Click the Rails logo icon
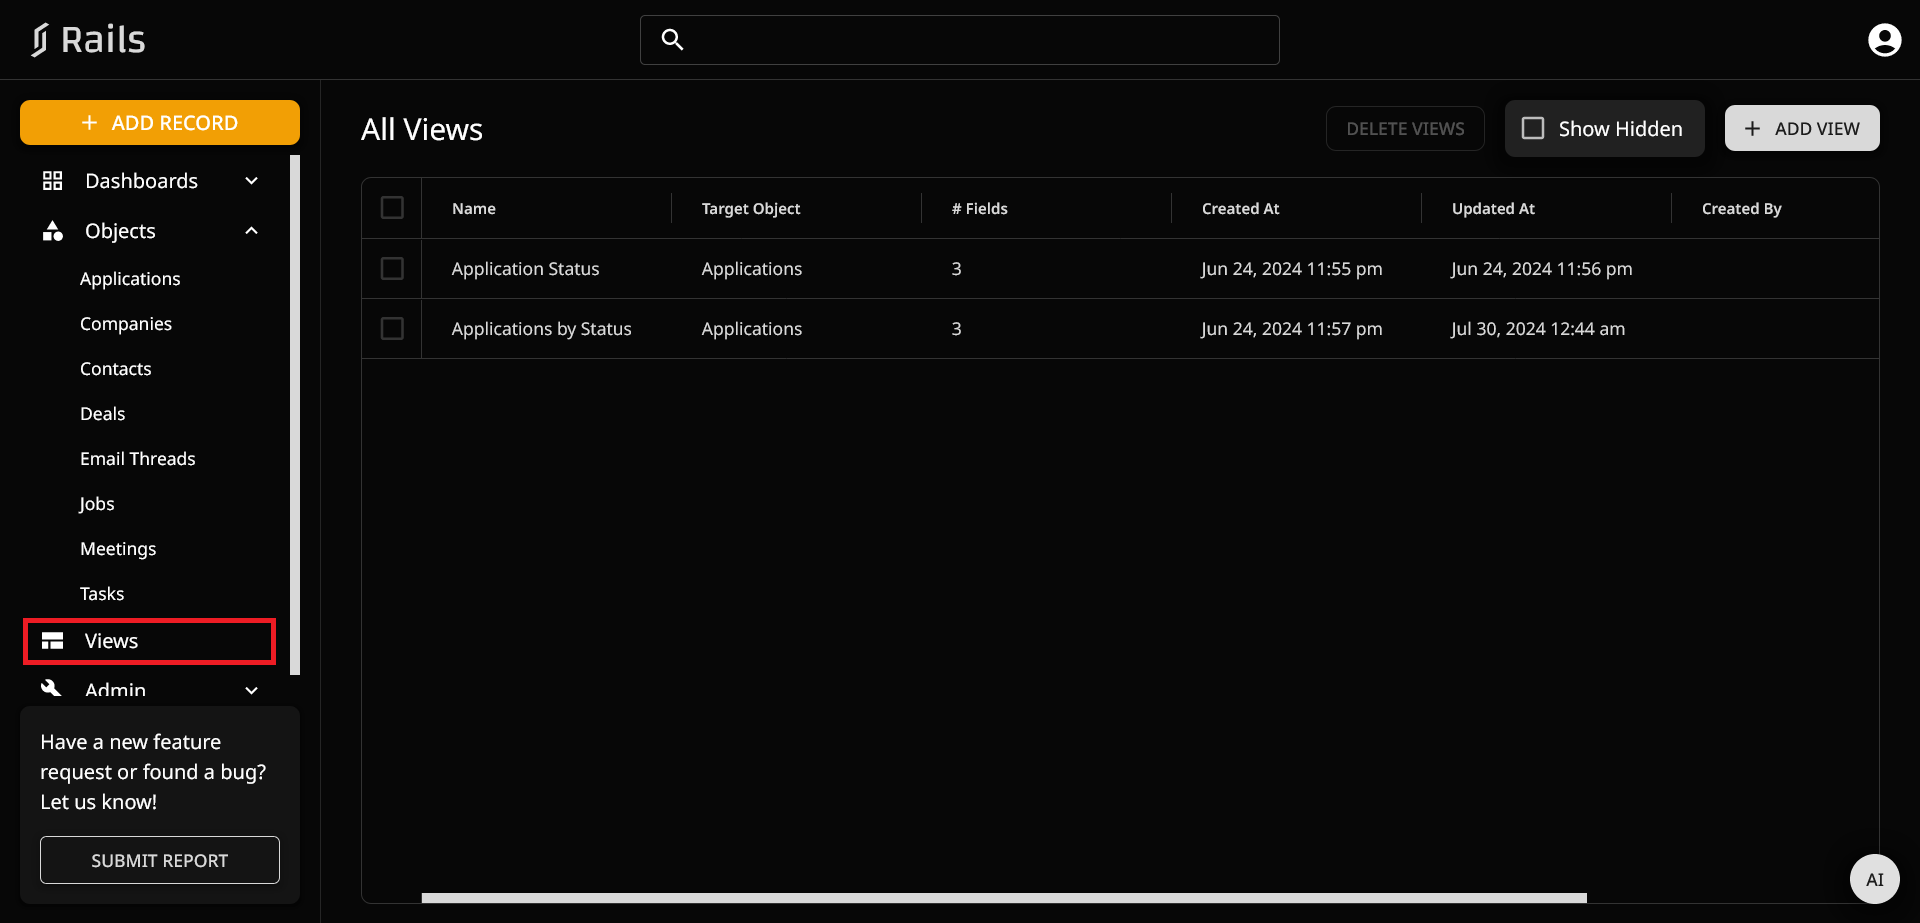The image size is (1920, 923). coord(39,40)
